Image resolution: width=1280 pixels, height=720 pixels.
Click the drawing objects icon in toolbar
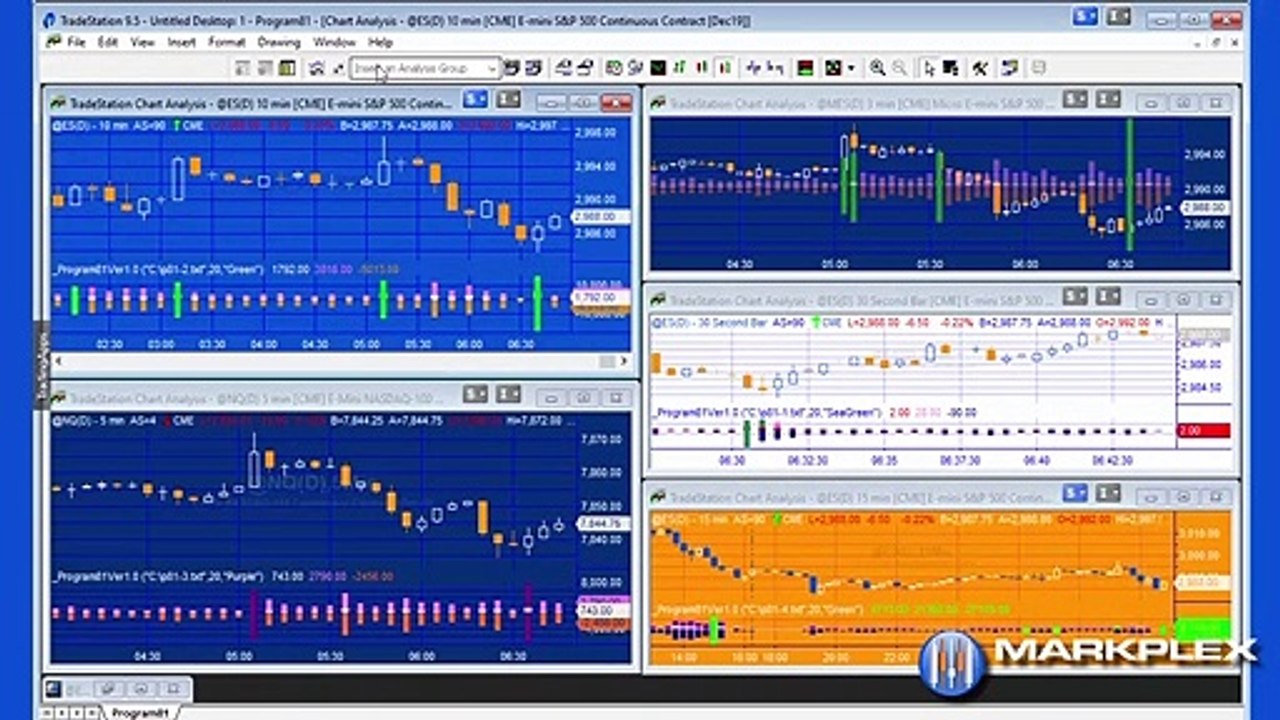pyautogui.click(x=833, y=68)
